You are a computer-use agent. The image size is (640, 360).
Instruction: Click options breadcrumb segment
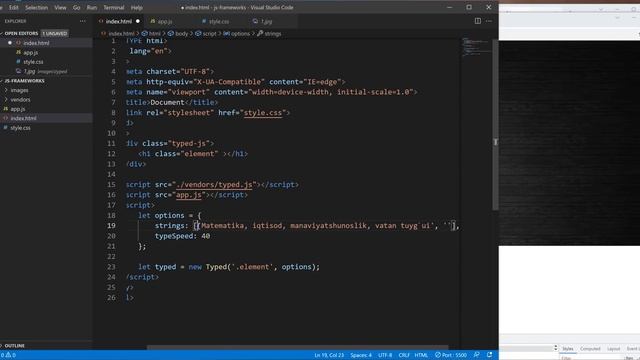click(x=240, y=33)
